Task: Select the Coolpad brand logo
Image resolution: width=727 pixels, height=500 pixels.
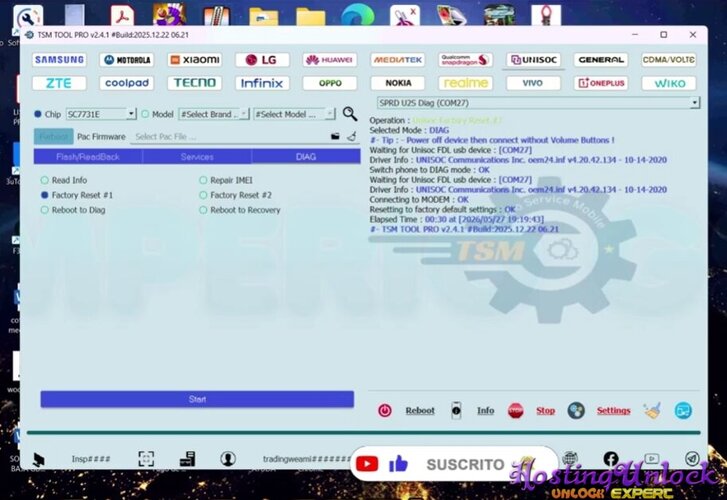Action: (x=127, y=83)
